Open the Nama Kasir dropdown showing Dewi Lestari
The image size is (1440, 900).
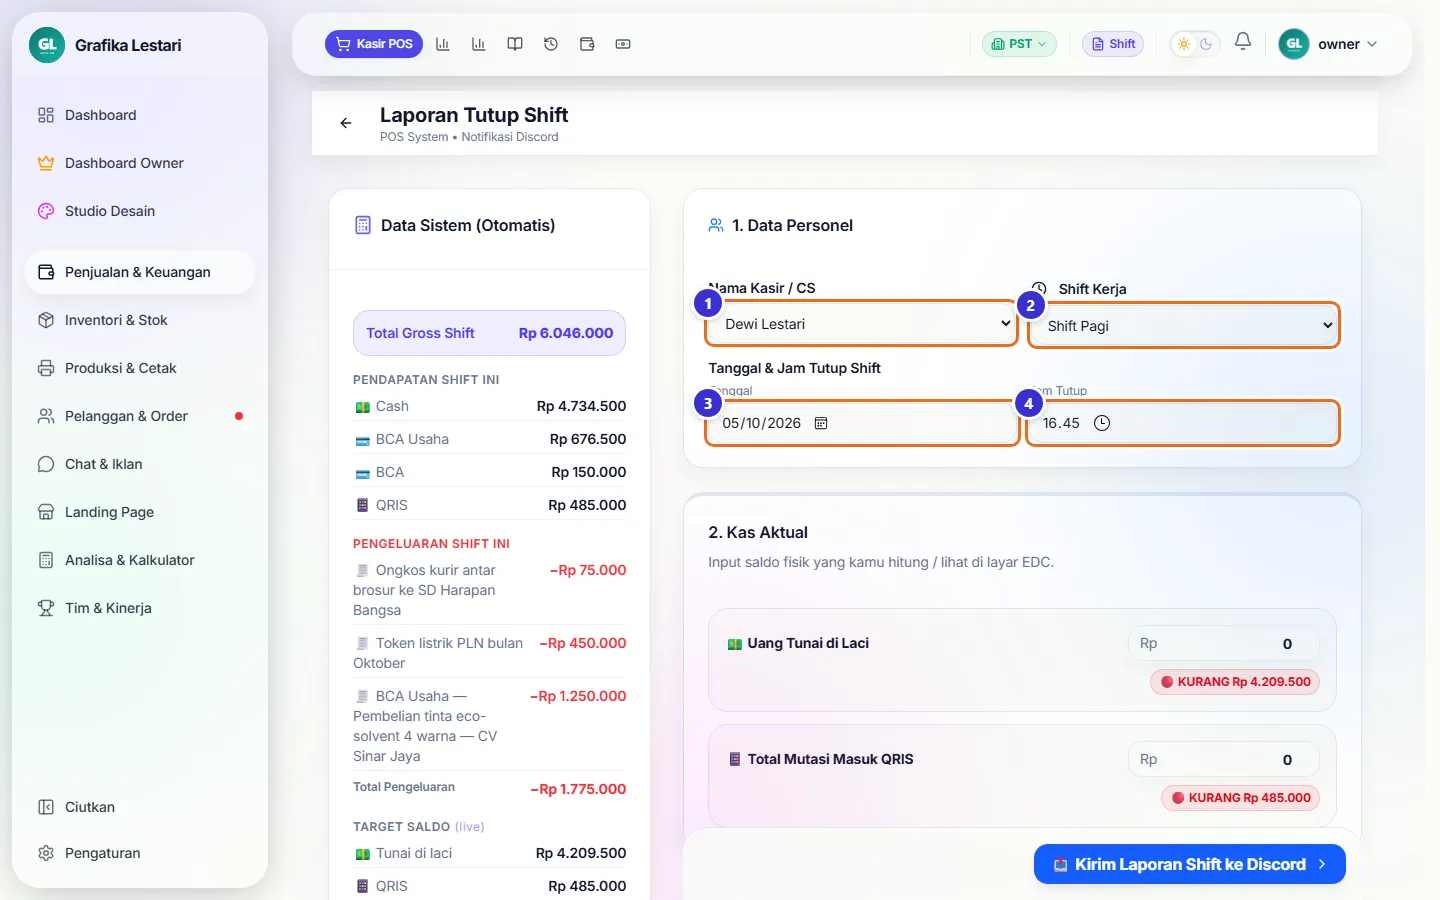(862, 324)
